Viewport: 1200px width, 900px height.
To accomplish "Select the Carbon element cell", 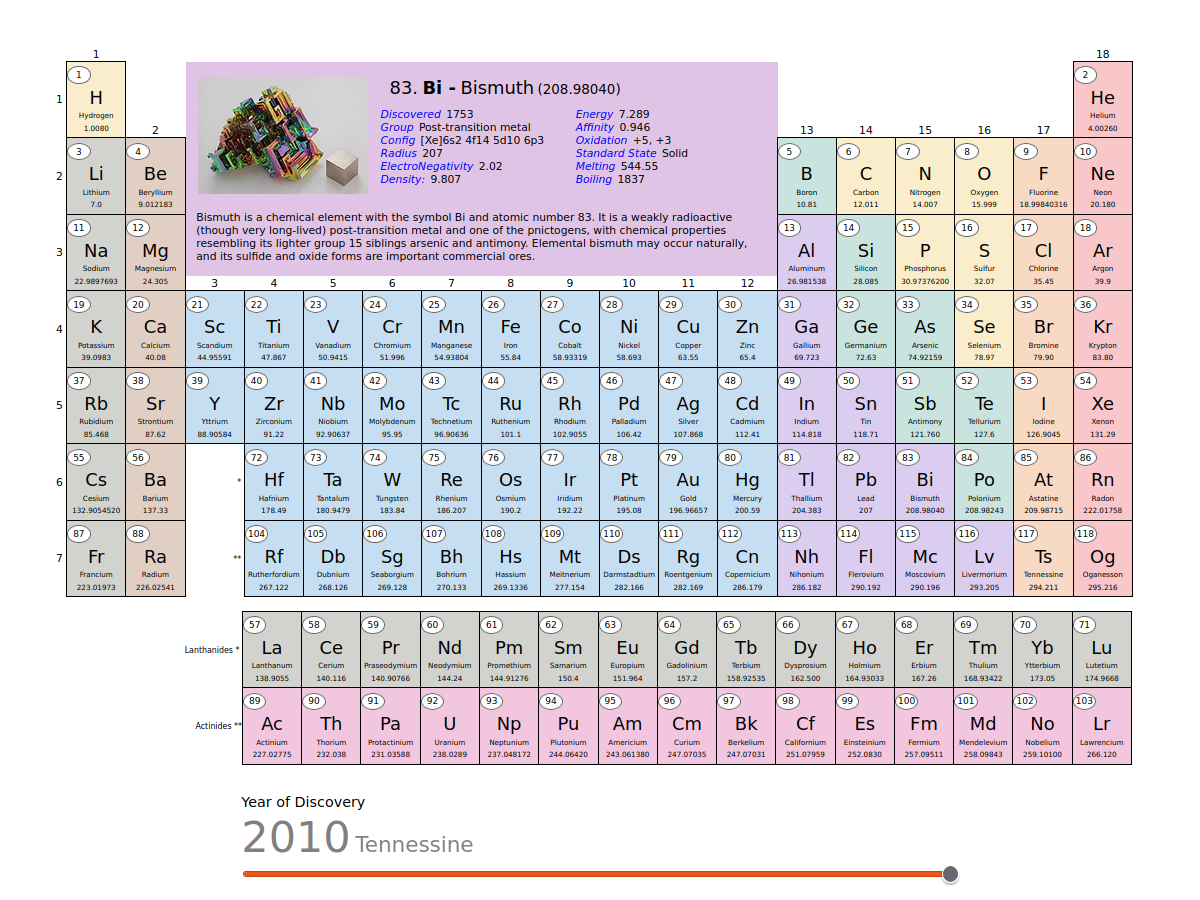I will click(x=866, y=177).
